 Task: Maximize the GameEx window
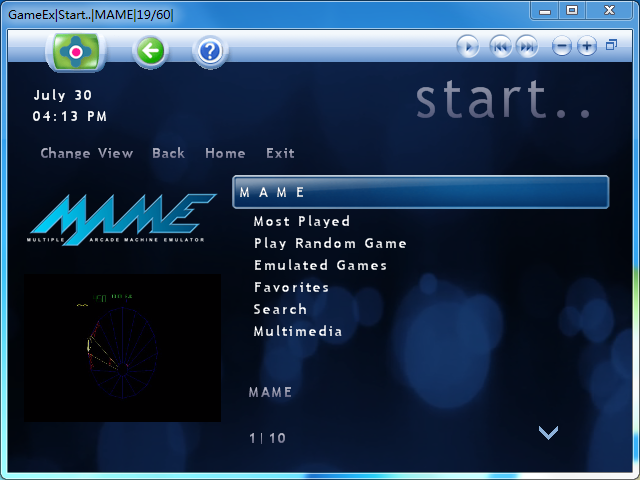point(572,10)
